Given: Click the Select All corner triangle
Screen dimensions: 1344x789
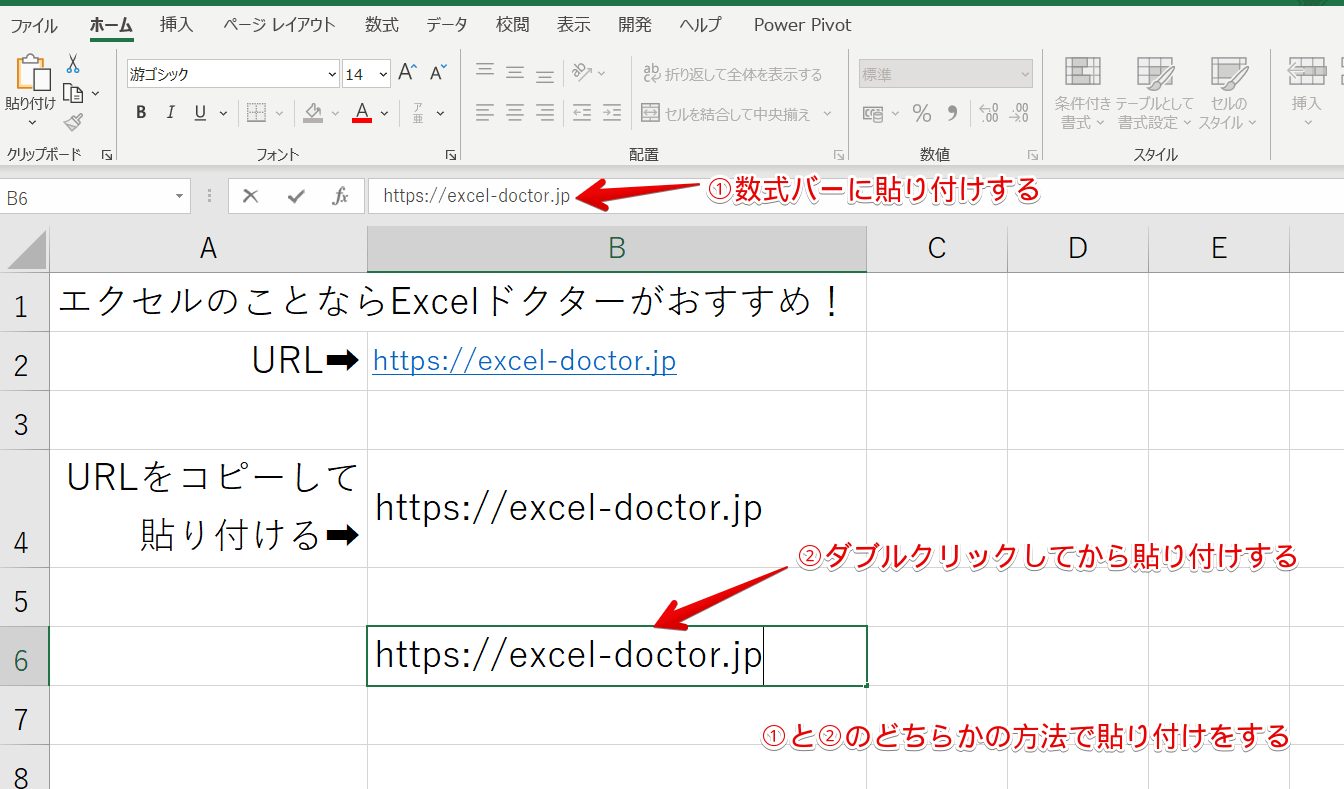Looking at the screenshot, I should (25, 249).
